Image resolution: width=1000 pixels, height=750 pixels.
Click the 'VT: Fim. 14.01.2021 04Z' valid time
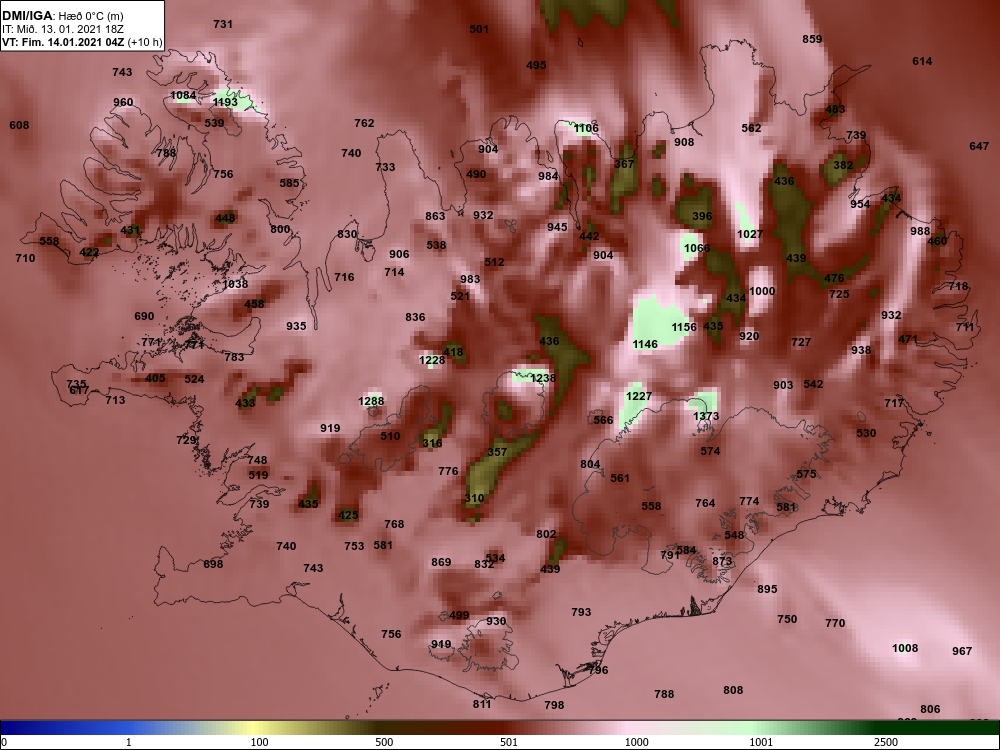point(63,43)
